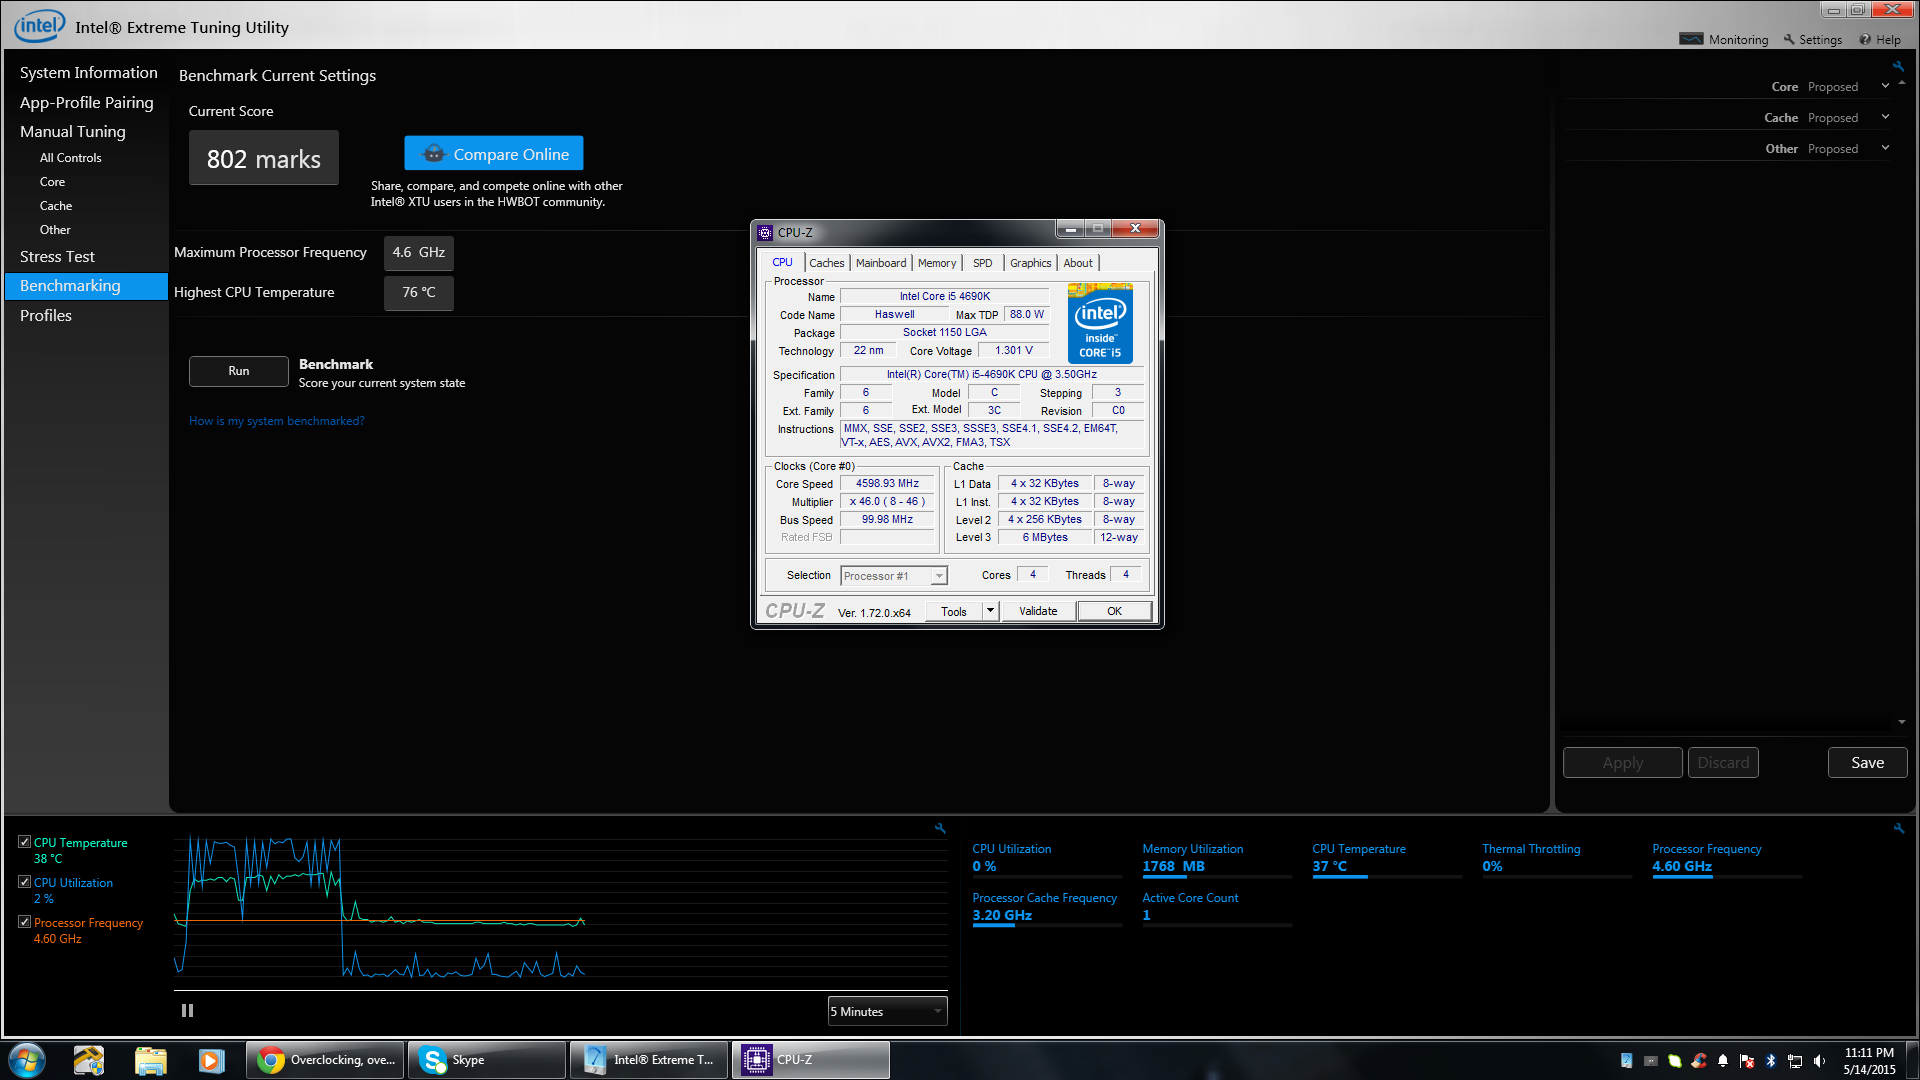Open Stress Test in the sidebar
This screenshot has width=1920, height=1080.
(57, 257)
